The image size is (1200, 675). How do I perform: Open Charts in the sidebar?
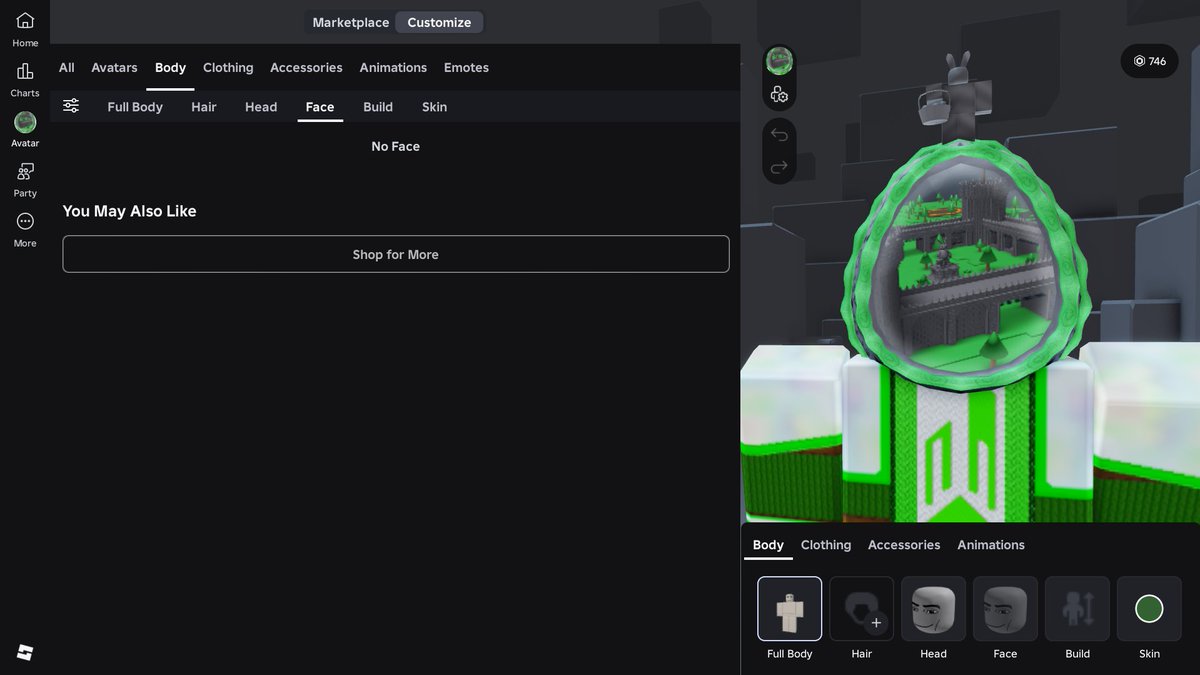coord(25,79)
